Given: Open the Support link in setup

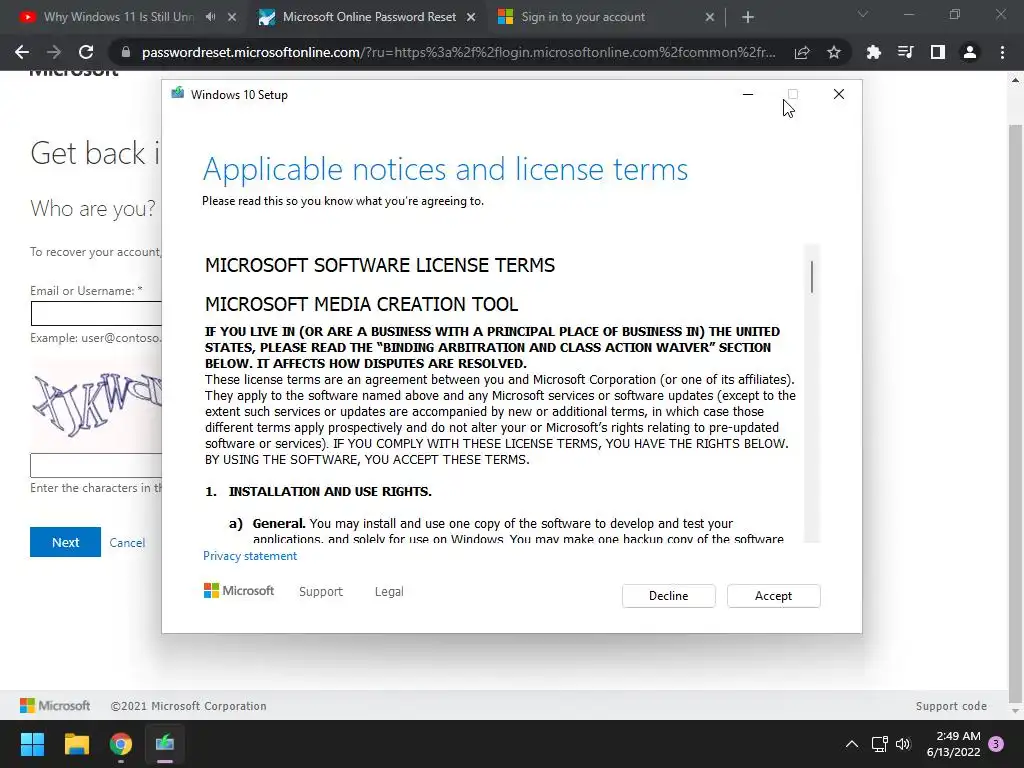Looking at the screenshot, I should [321, 592].
